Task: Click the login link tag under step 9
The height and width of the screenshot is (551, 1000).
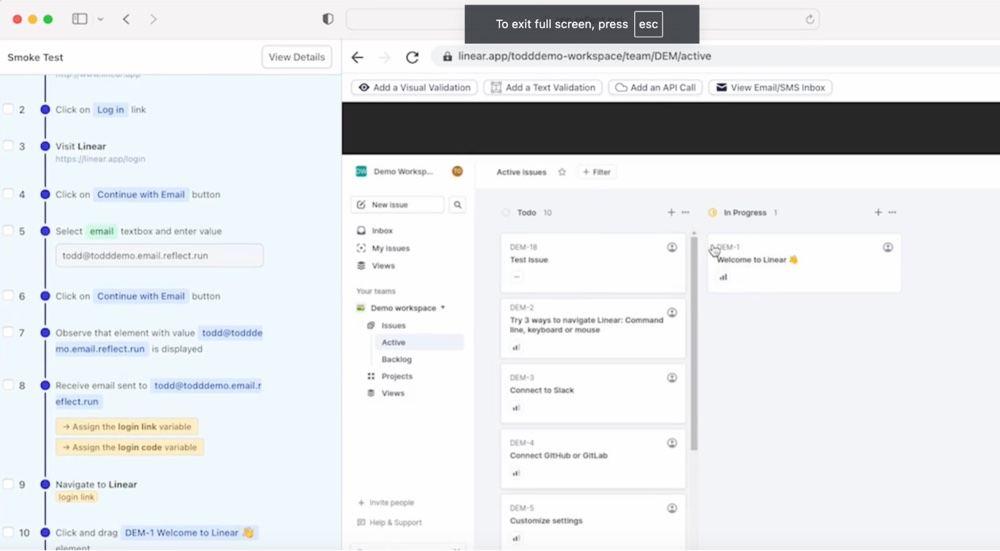Action: (76, 497)
